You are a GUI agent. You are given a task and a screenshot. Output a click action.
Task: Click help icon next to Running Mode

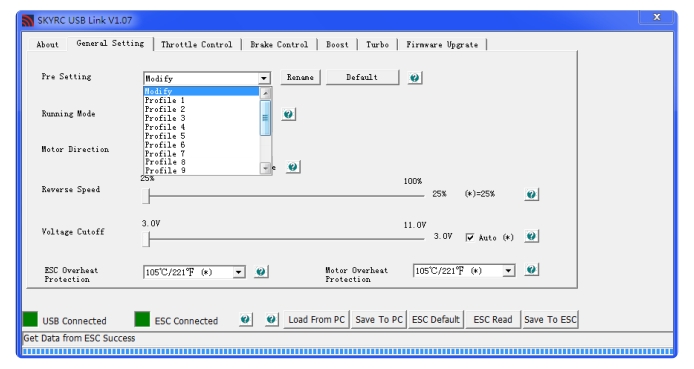coord(288,114)
